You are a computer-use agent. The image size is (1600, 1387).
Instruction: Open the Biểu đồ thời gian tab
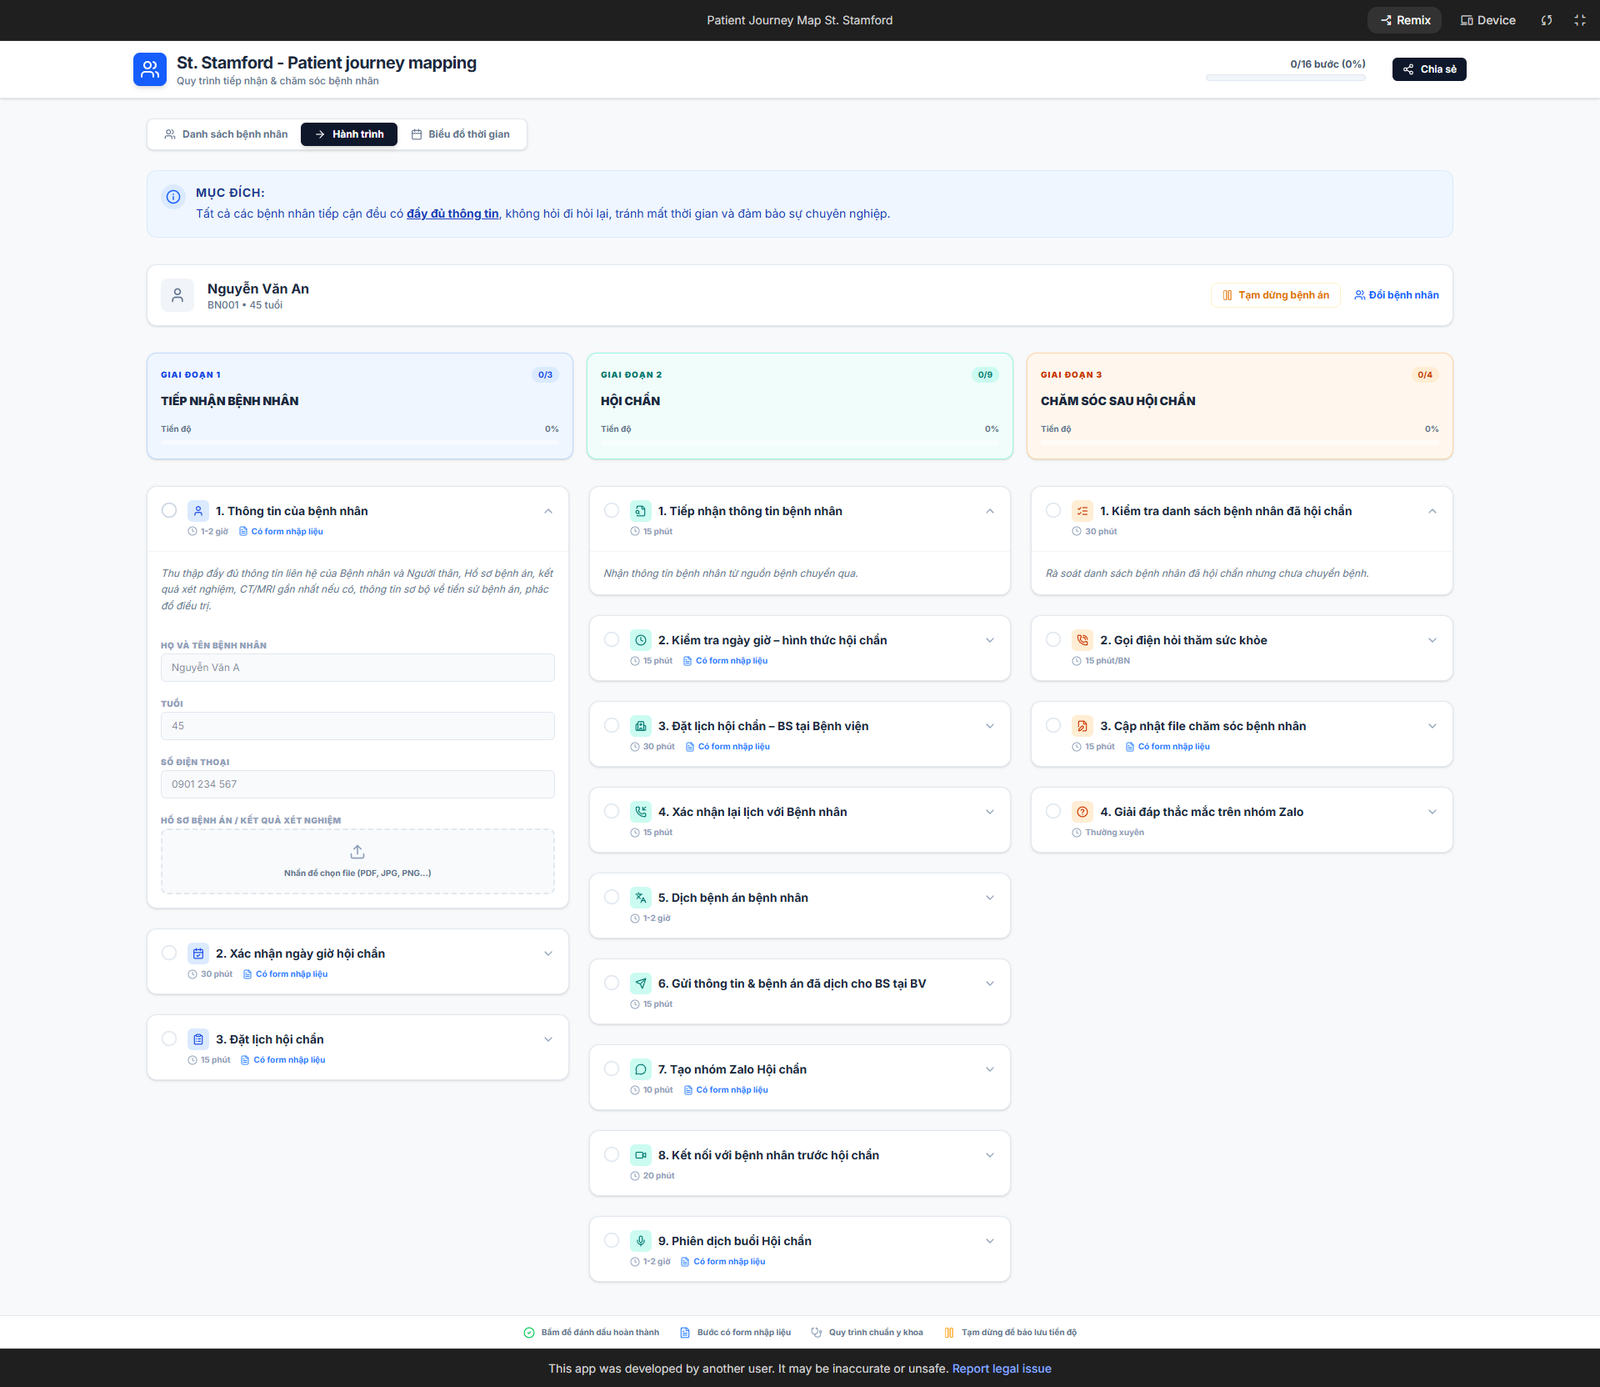(x=460, y=134)
